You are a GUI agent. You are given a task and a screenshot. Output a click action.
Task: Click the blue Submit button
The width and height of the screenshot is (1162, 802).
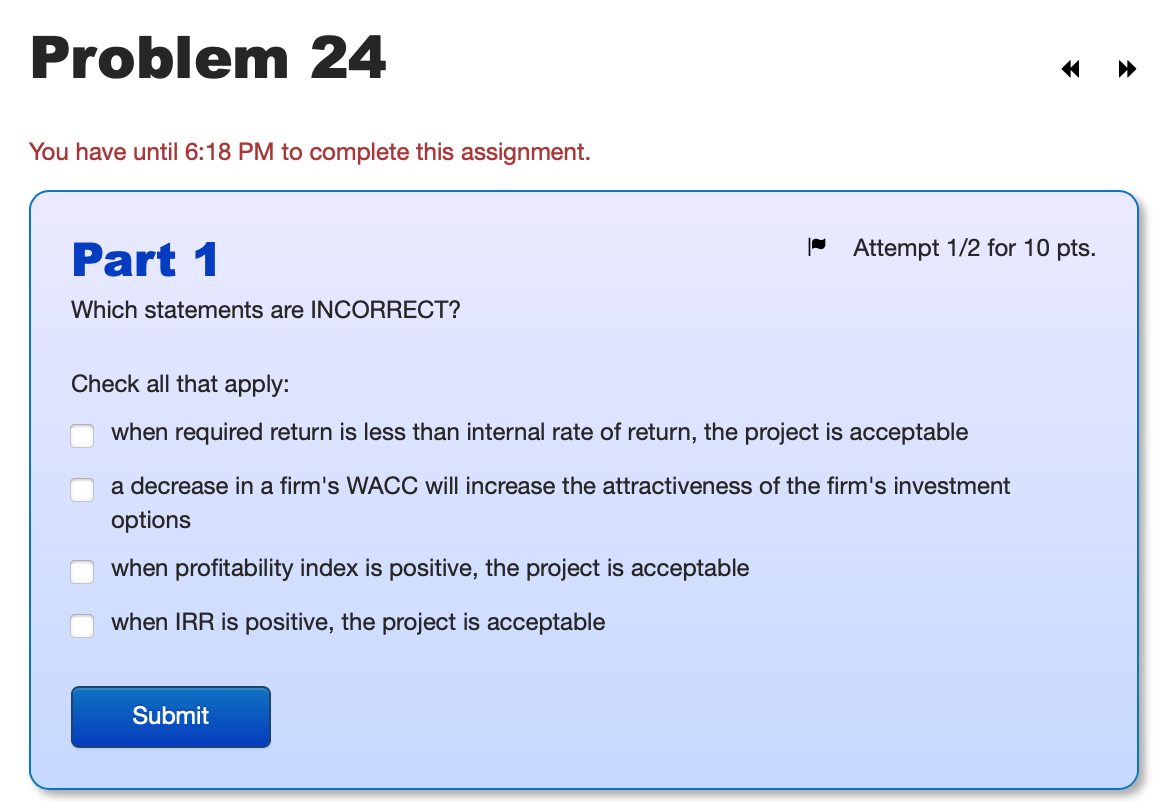[170, 716]
